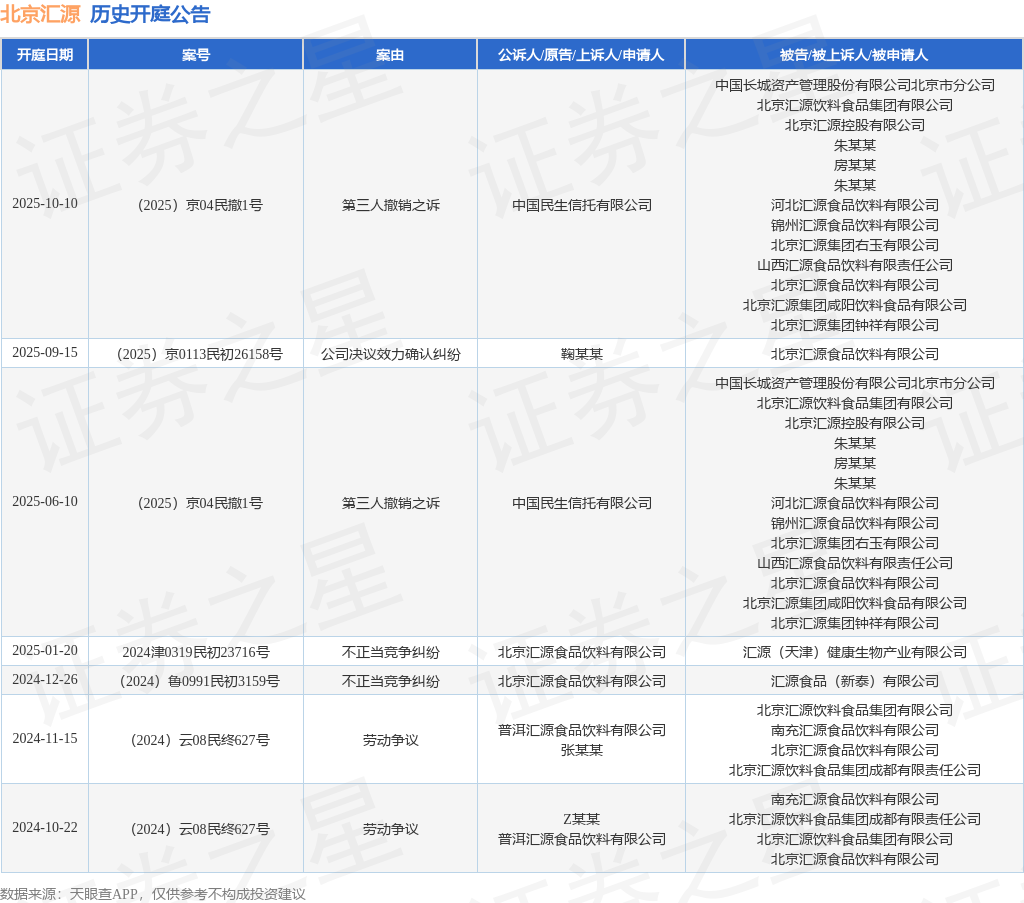
Task: Click case number 京04民撤1号 in 2025-10-10 row
Action: pos(200,205)
